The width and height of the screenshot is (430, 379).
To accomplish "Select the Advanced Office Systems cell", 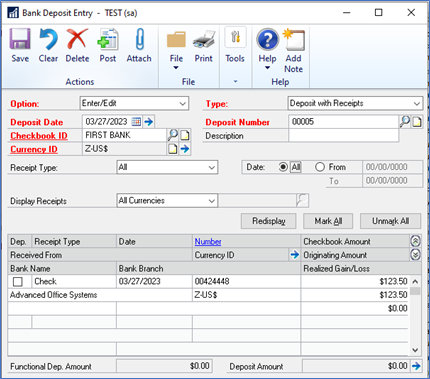I will [100, 295].
